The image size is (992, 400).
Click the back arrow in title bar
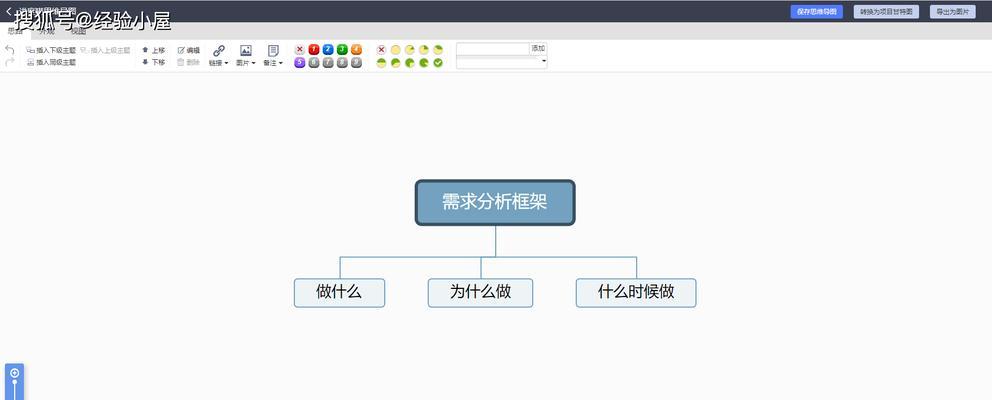click(8, 11)
